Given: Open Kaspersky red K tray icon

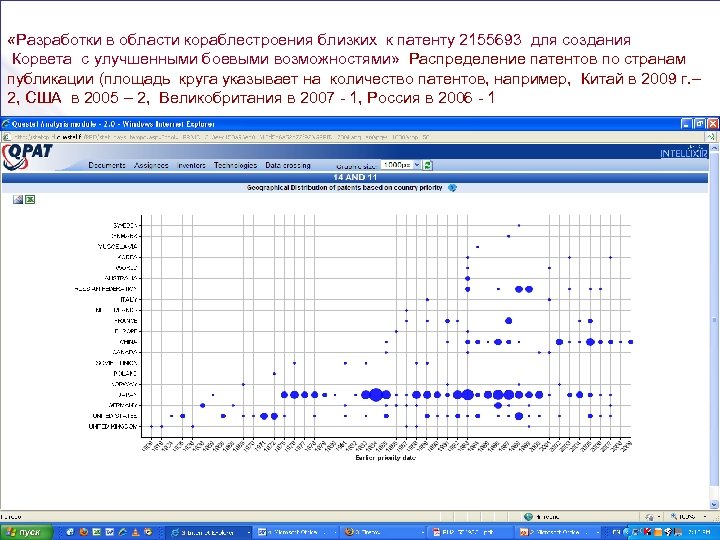Looking at the screenshot, I should (647, 532).
